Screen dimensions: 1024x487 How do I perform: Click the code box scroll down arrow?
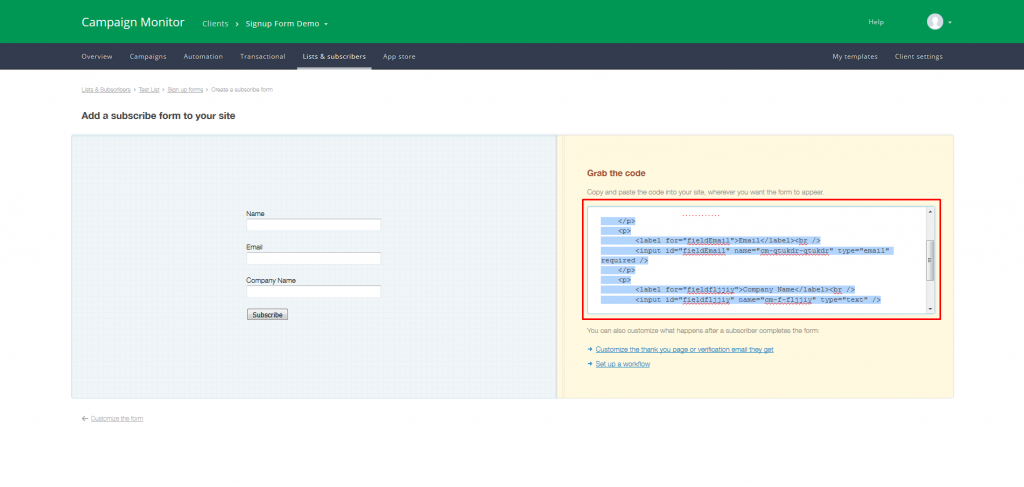(x=930, y=309)
